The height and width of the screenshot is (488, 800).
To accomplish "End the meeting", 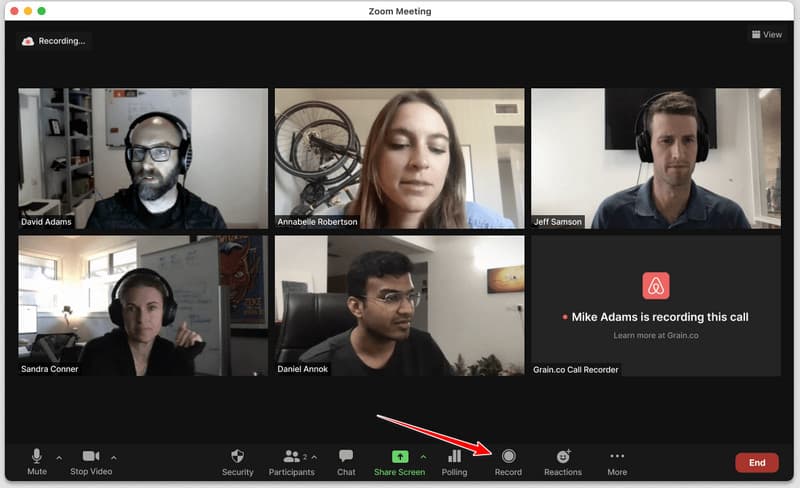I will tap(757, 462).
